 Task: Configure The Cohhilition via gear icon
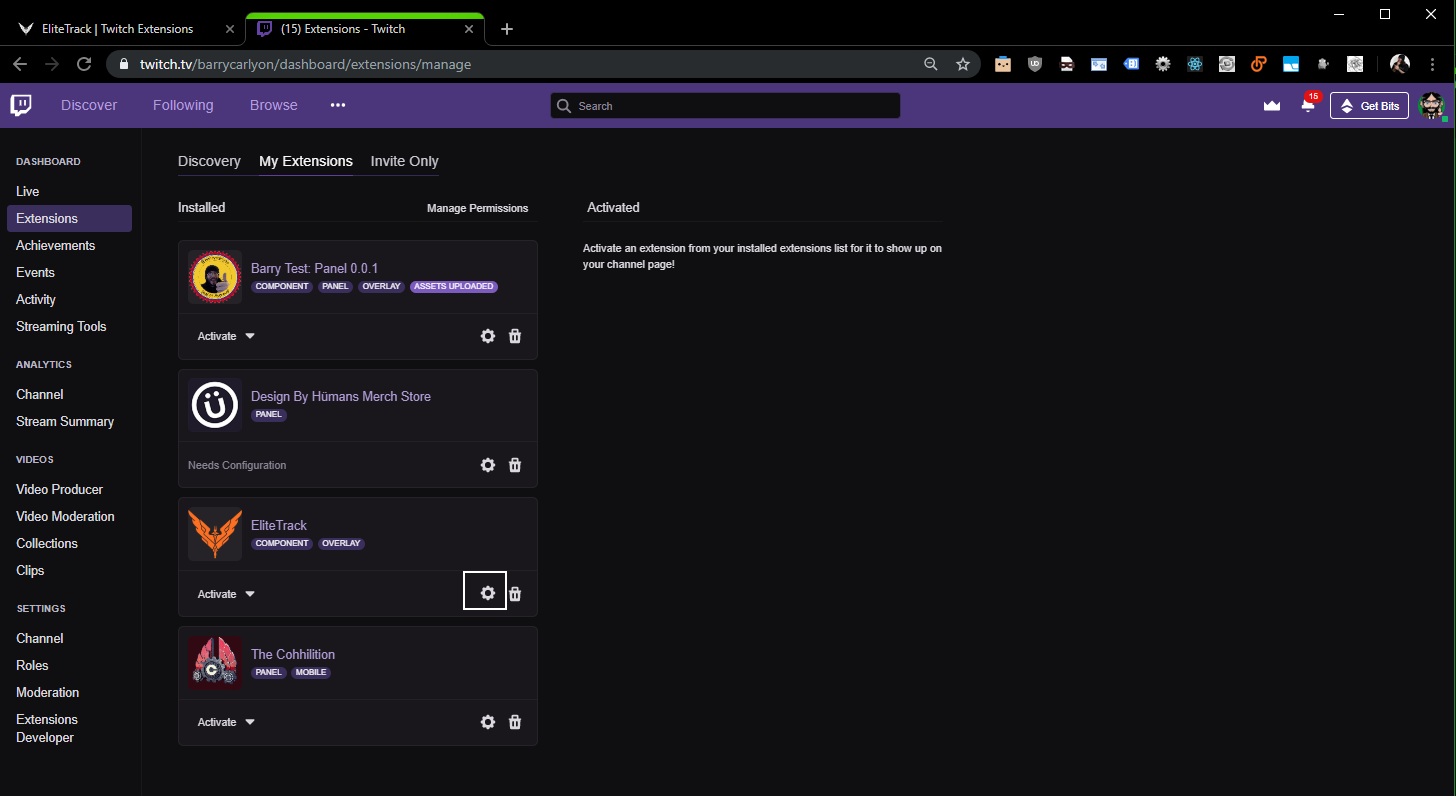487,722
